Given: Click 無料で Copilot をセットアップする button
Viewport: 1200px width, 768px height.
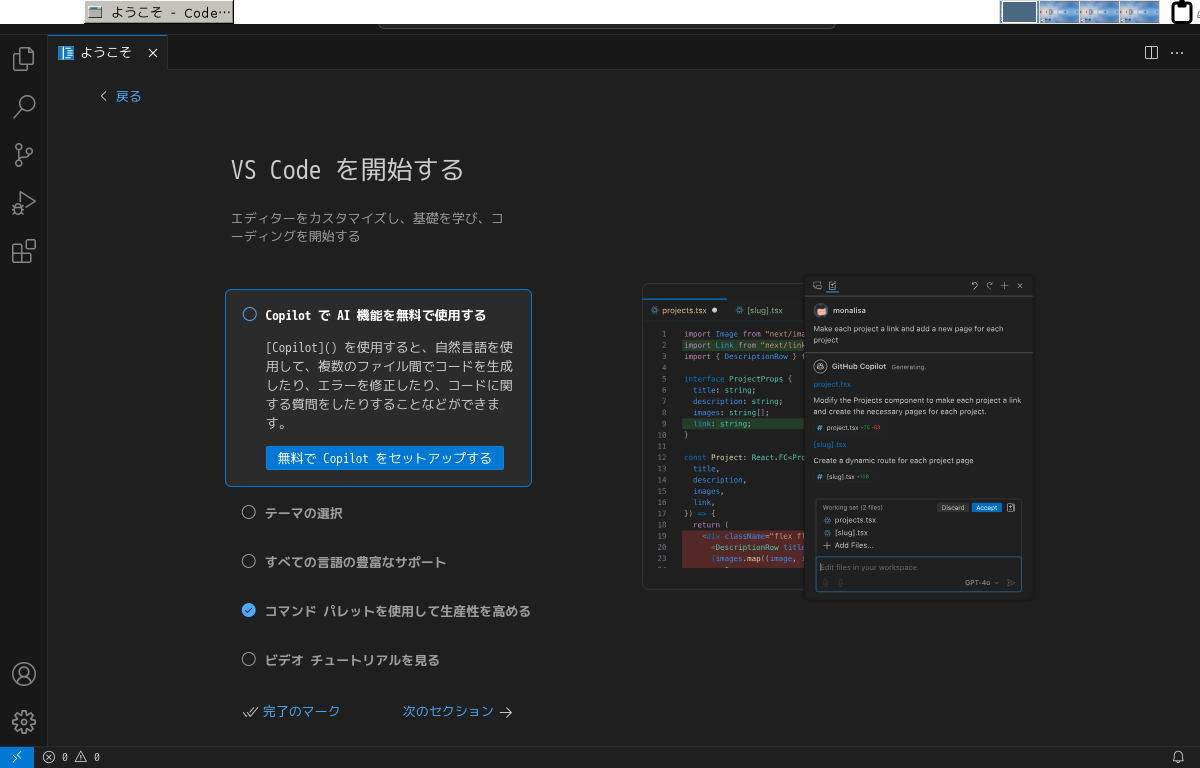Looking at the screenshot, I should 385,458.
